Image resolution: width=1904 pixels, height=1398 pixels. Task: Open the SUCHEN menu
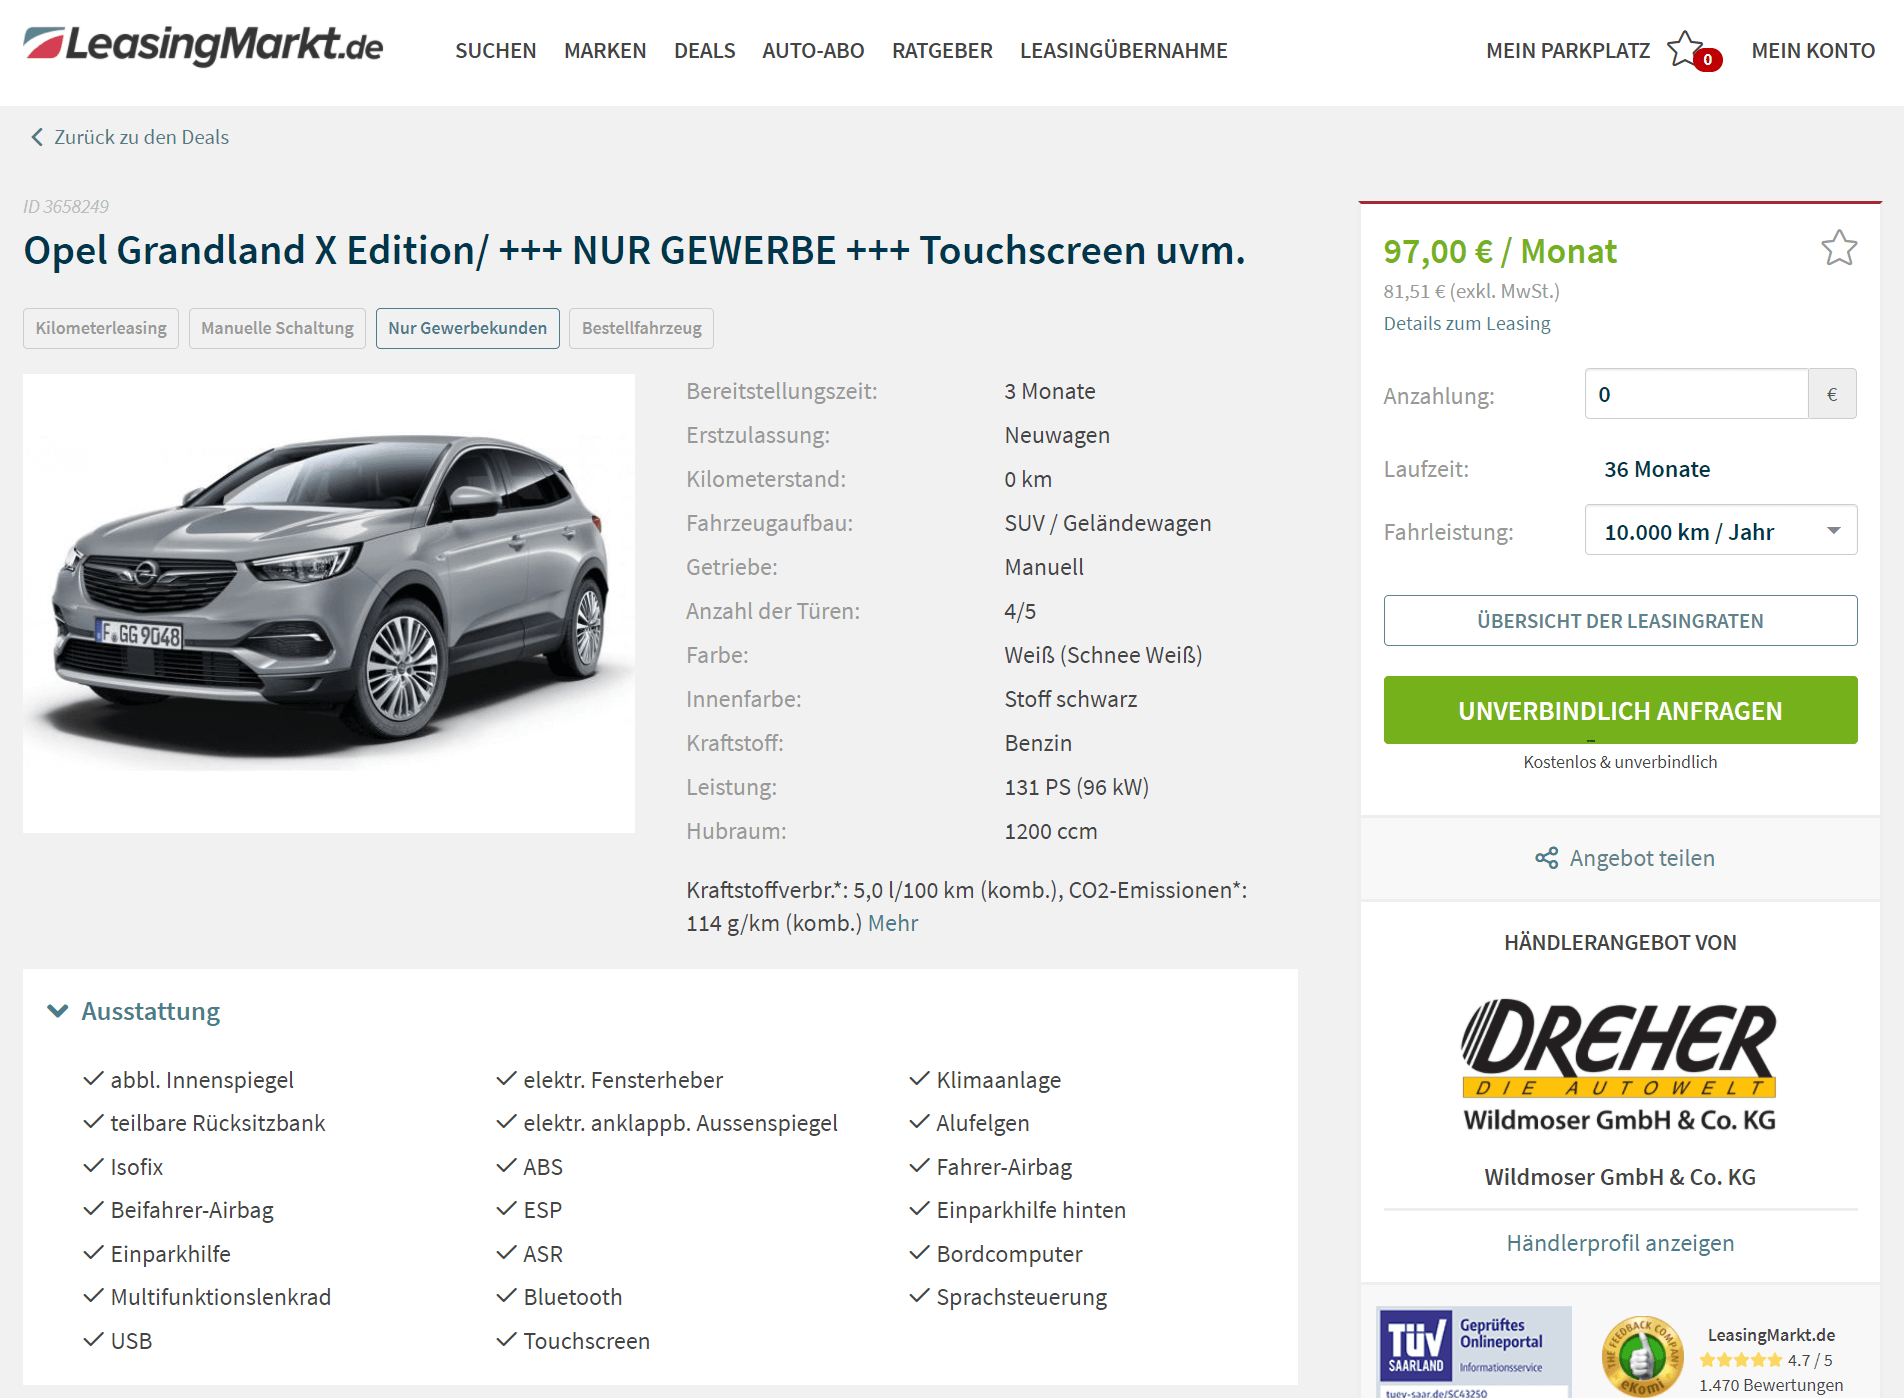point(496,50)
